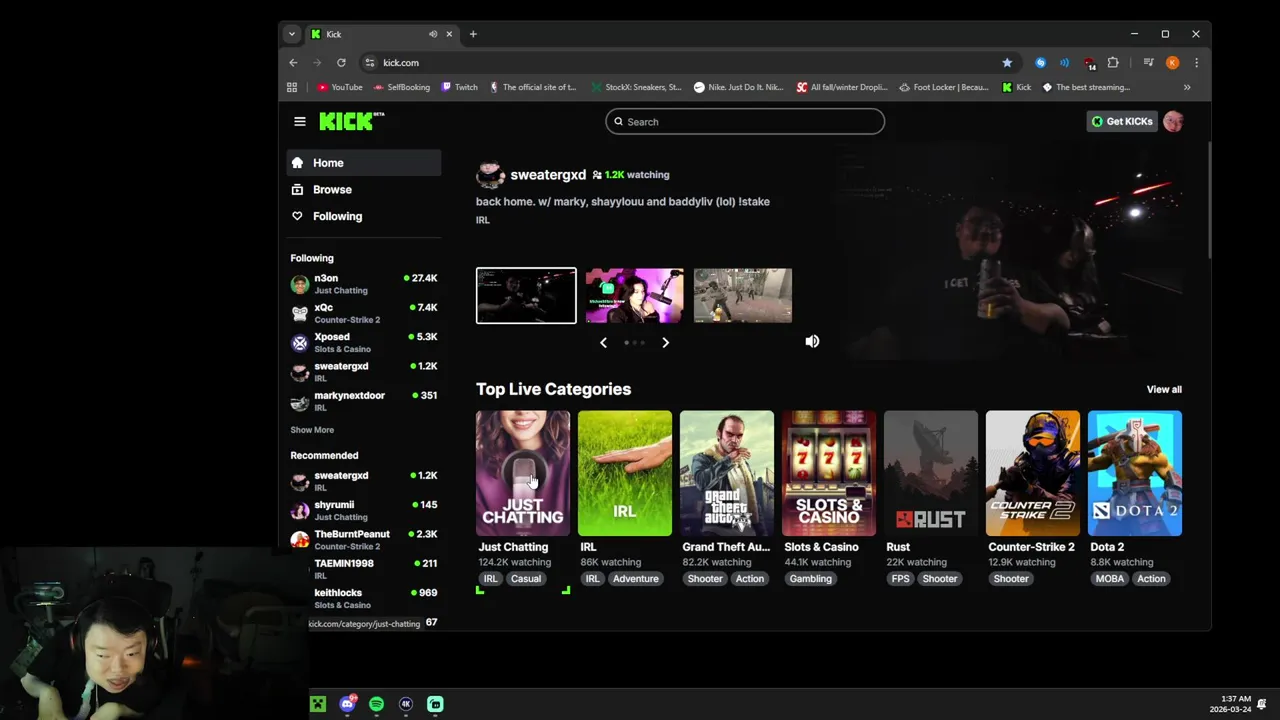Image resolution: width=1280 pixels, height=720 pixels.
Task: Click the blue circular extension icon
Action: coord(1040,62)
